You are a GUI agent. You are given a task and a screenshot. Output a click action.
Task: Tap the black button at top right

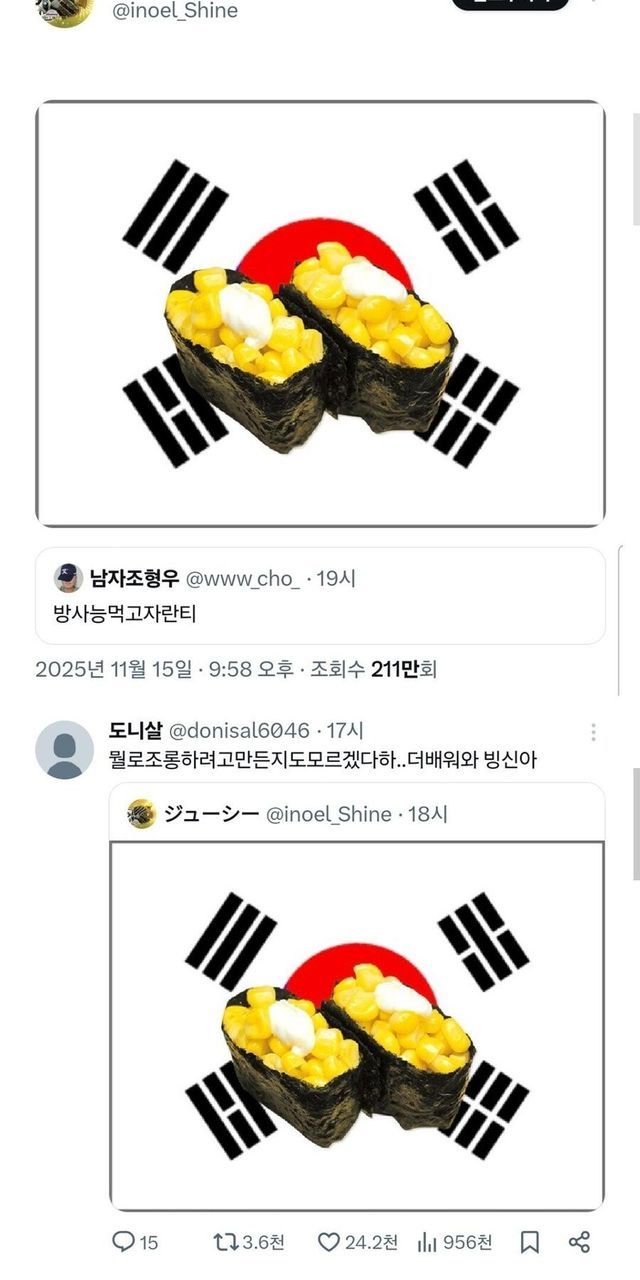tap(510, 3)
